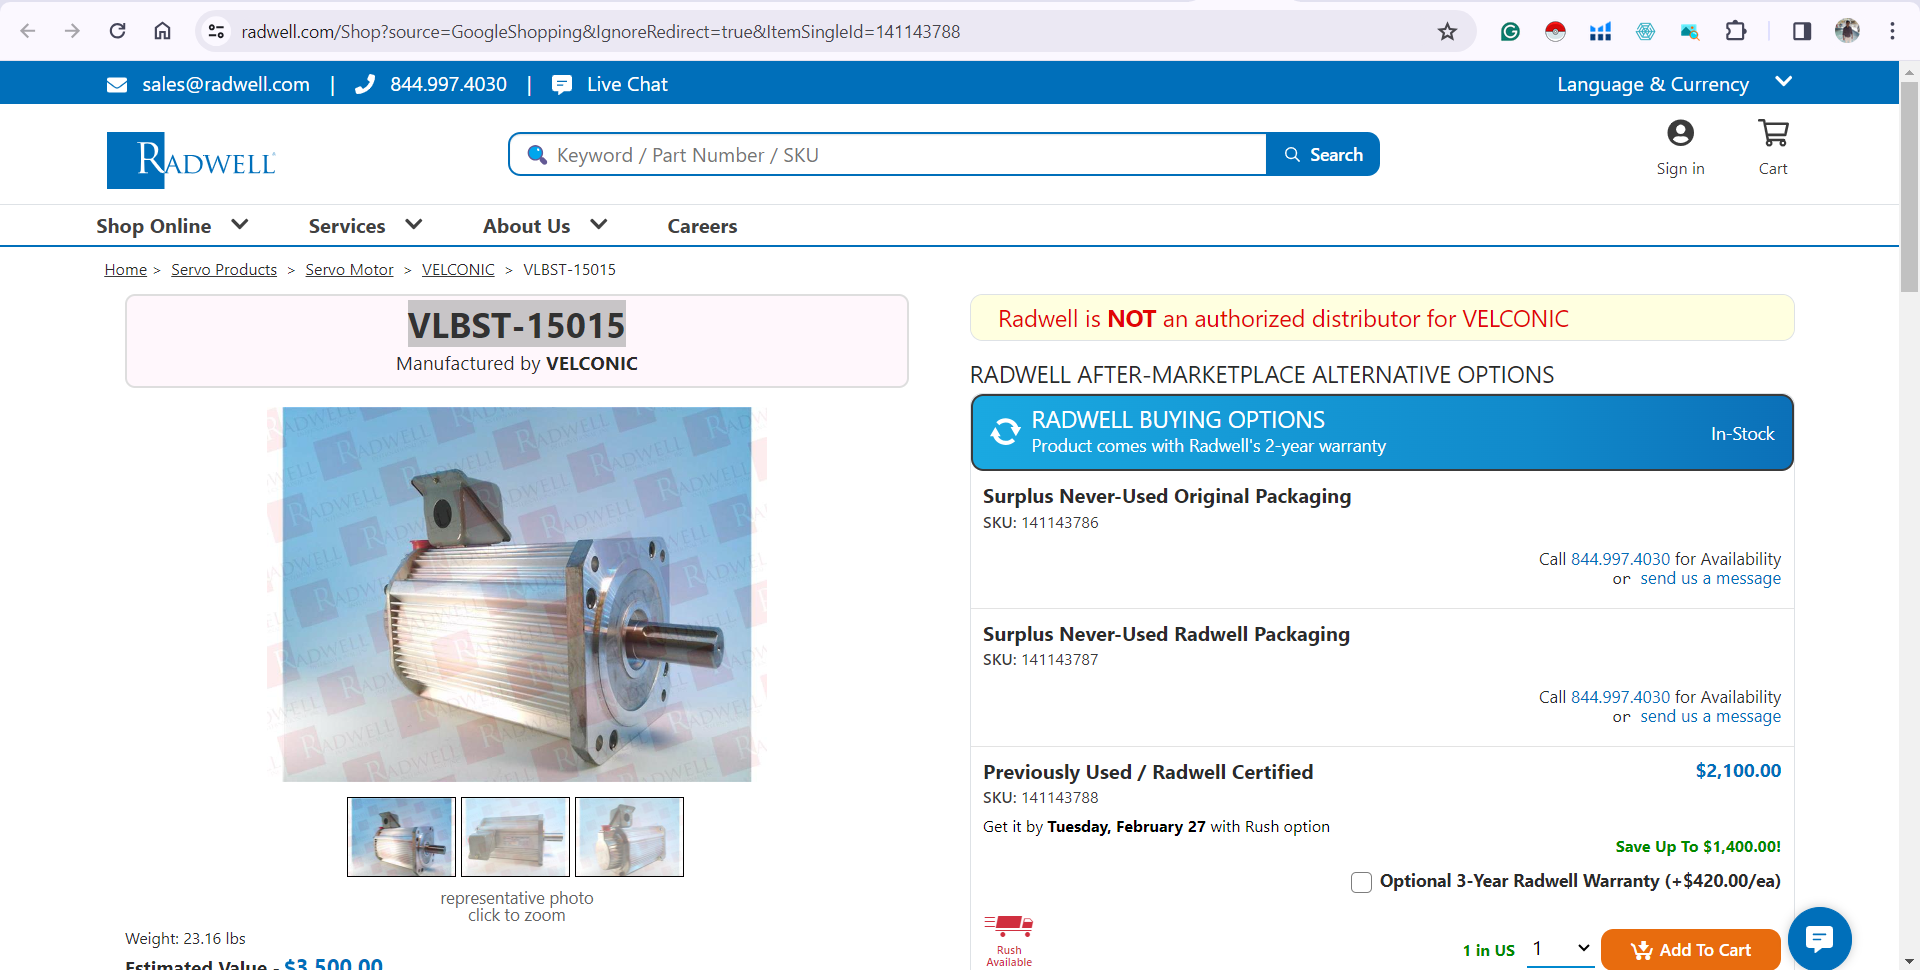Screen dimensions: 1920x970
Task: Click the $2,100.00 price
Action: click(x=1738, y=771)
